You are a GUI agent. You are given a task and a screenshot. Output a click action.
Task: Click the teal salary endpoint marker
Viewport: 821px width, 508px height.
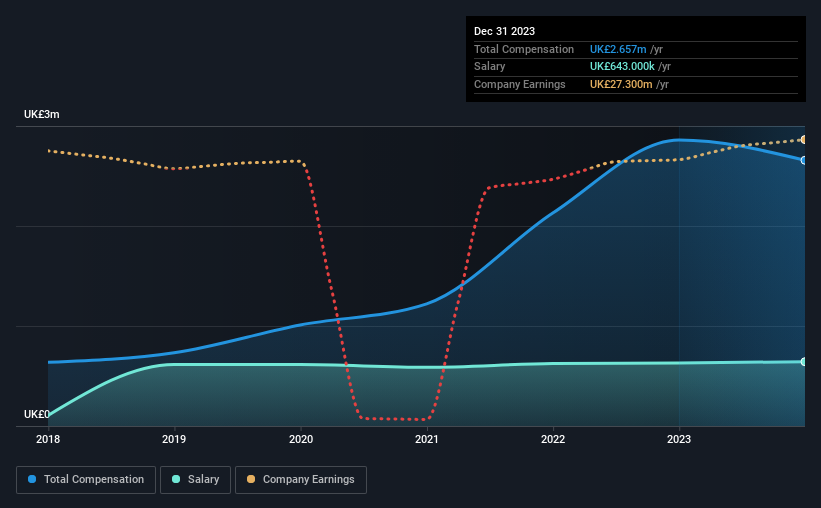[804, 361]
